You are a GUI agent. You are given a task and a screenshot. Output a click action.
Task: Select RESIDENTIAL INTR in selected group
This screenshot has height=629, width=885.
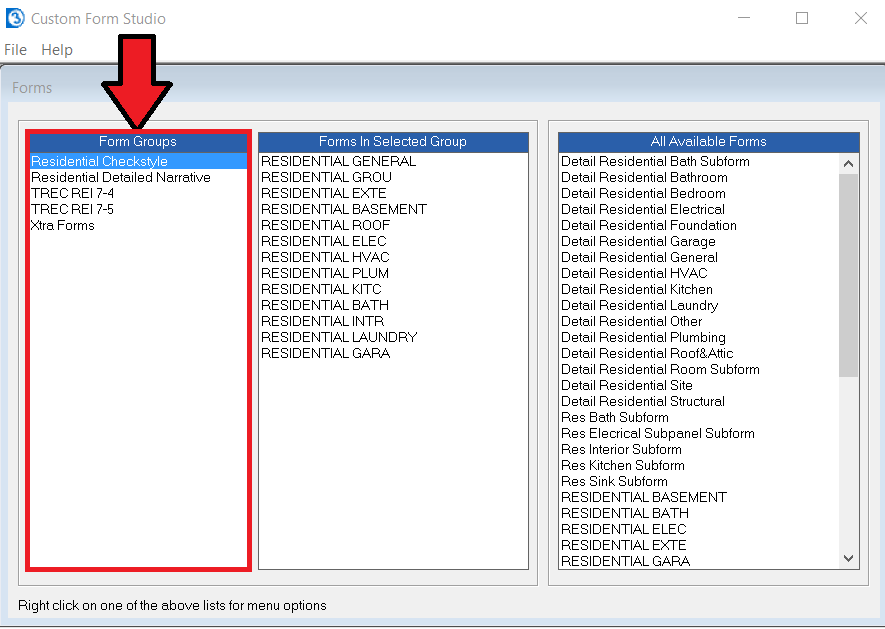point(393,321)
